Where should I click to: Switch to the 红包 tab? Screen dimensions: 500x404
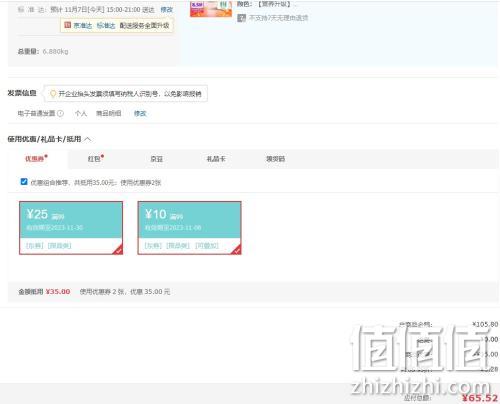click(96, 159)
